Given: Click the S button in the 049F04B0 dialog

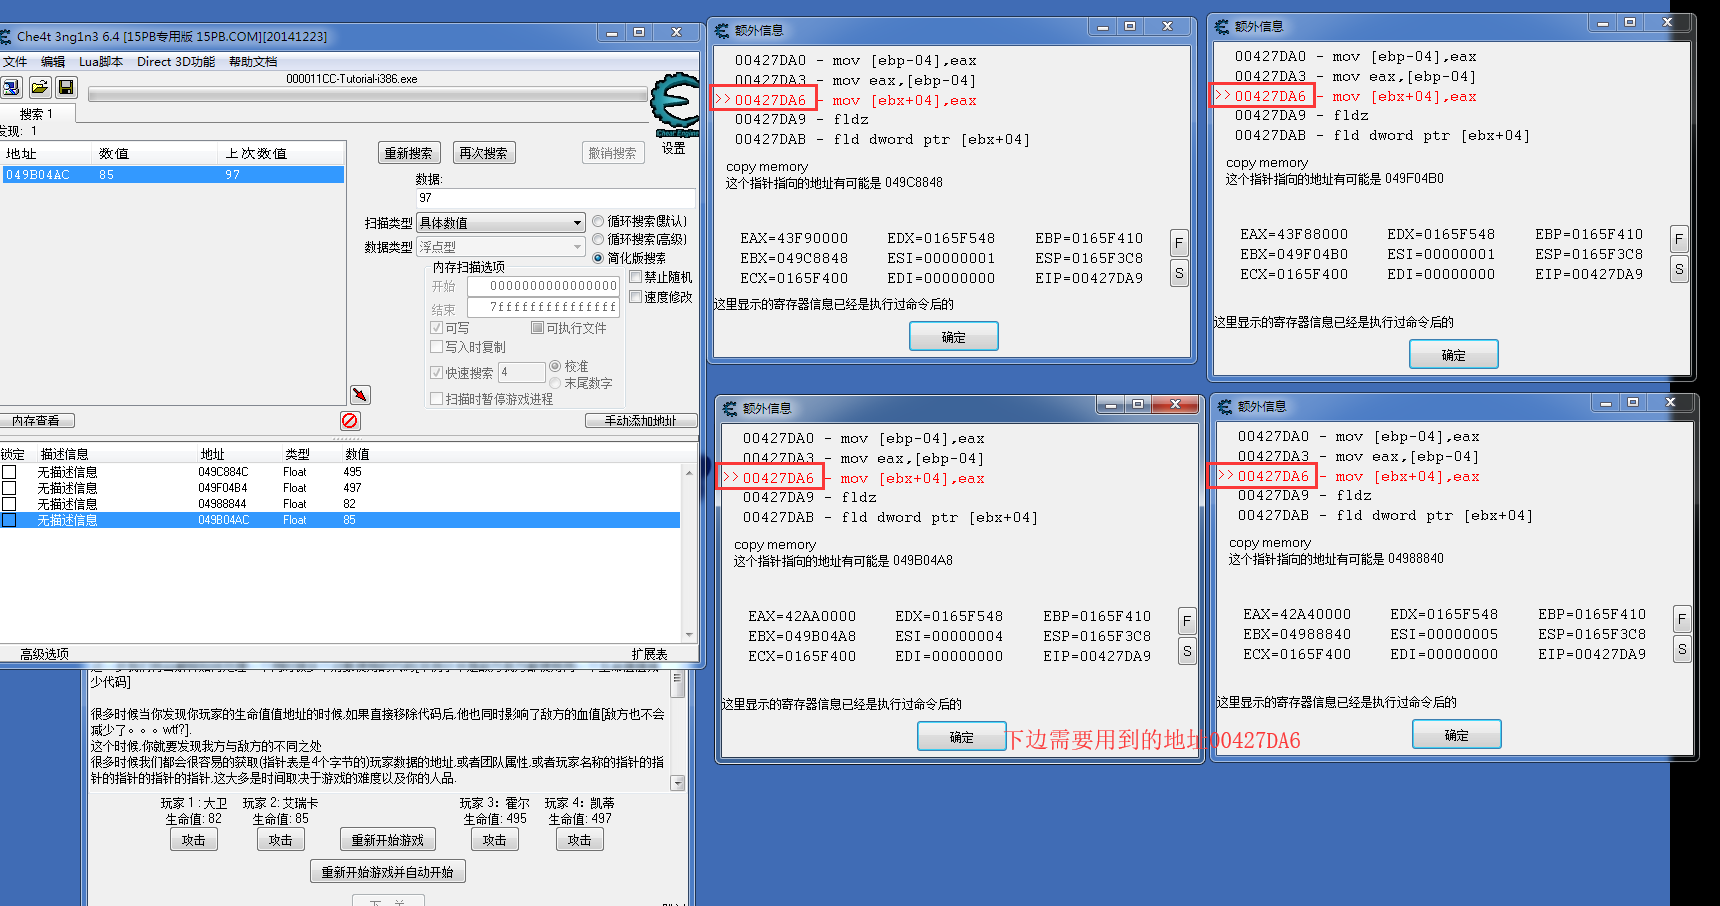Looking at the screenshot, I should [x=1679, y=269].
